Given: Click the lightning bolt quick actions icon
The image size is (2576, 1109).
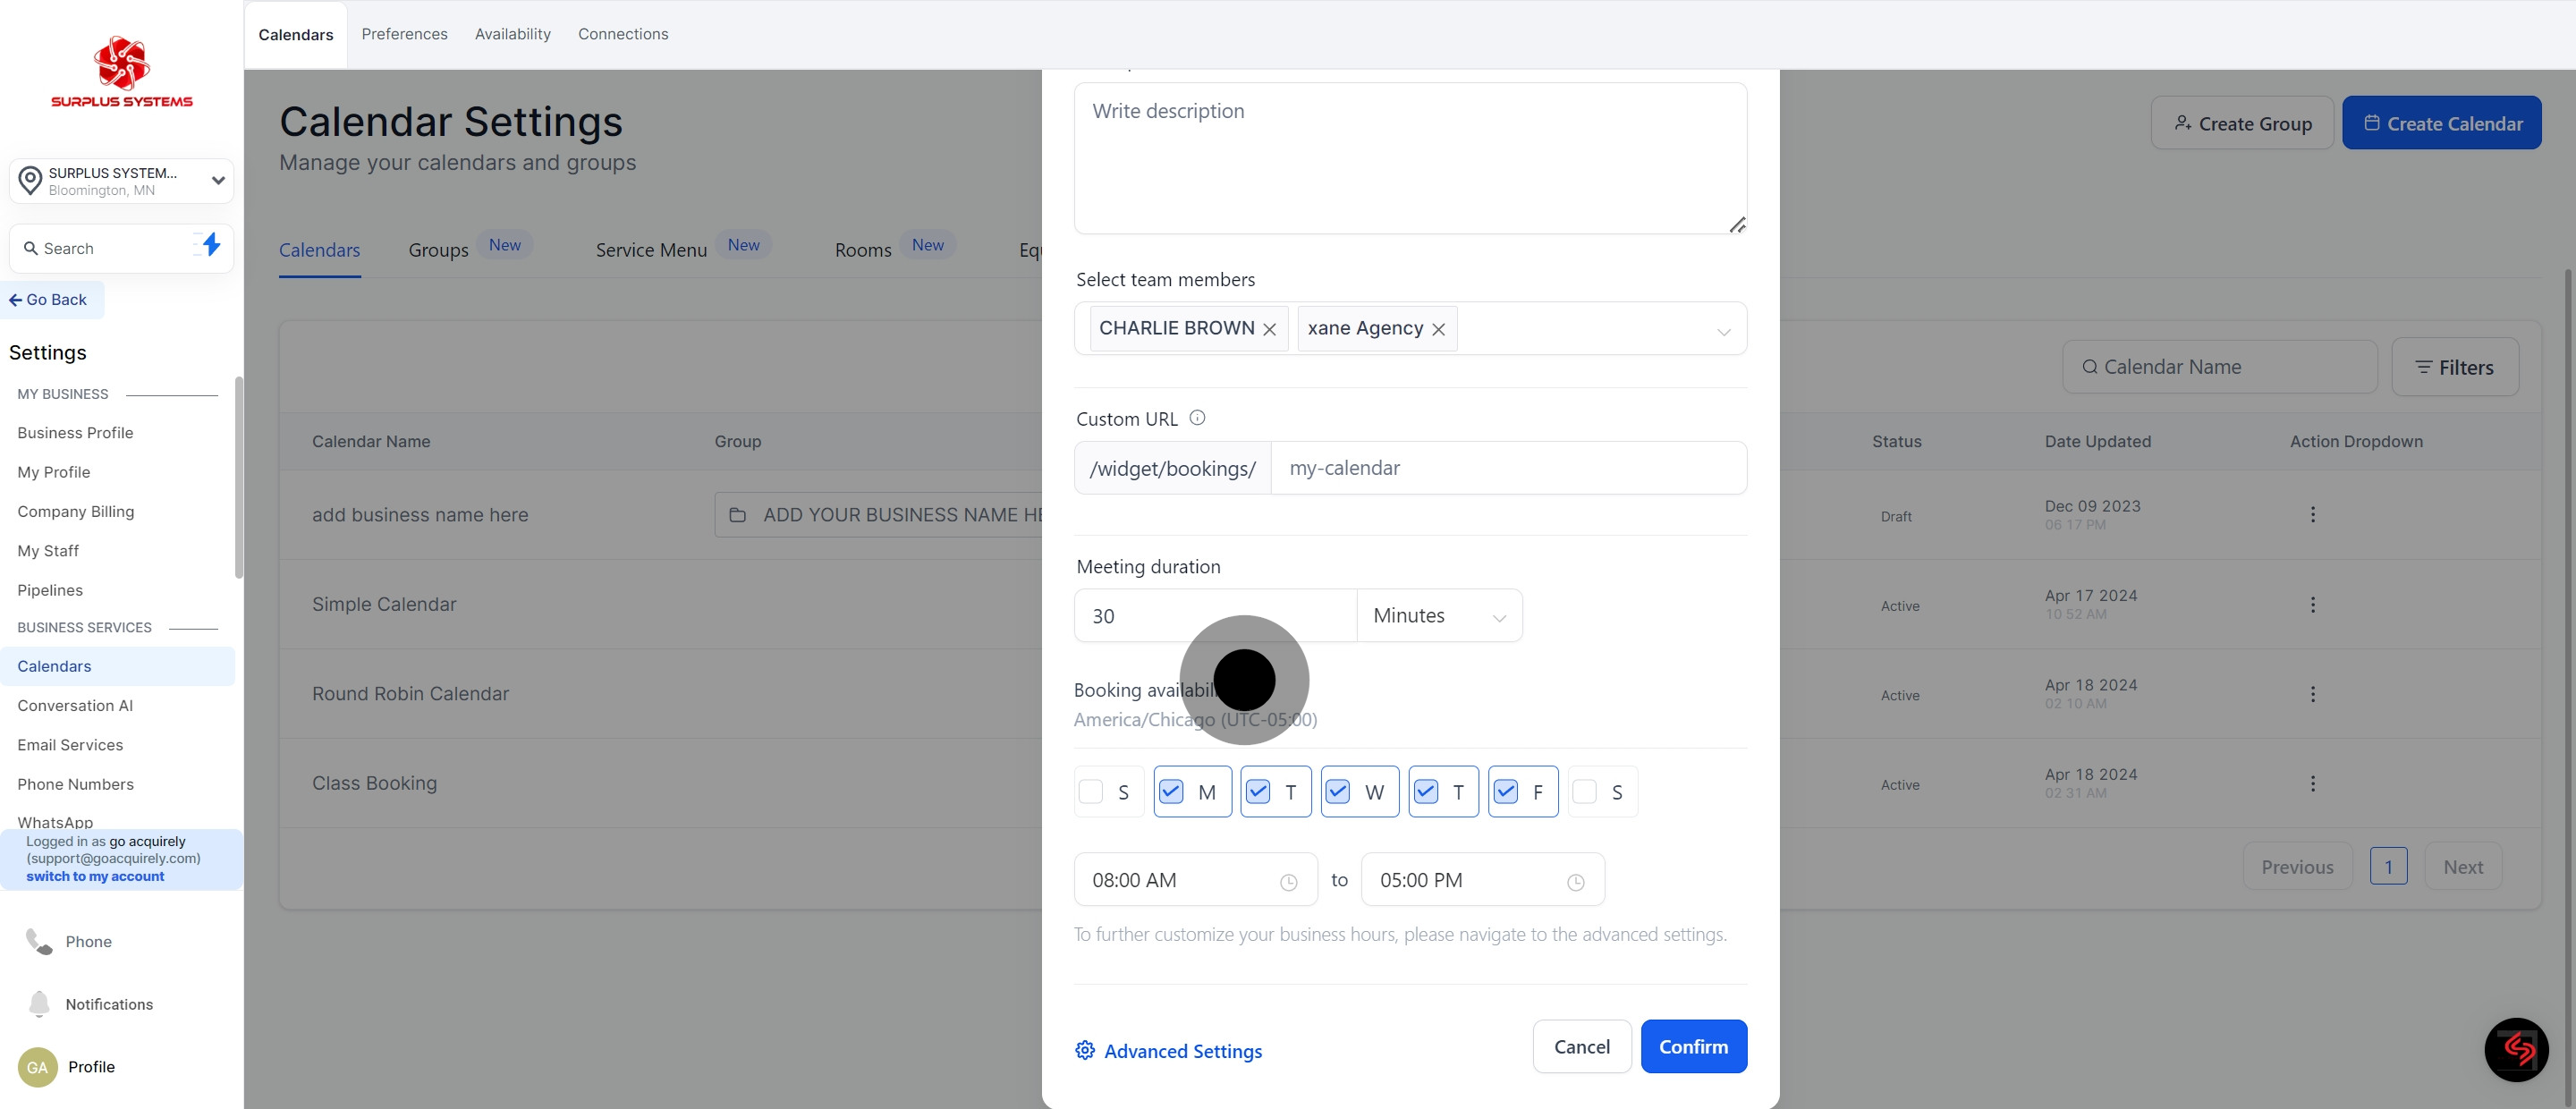Looking at the screenshot, I should click(x=210, y=244).
